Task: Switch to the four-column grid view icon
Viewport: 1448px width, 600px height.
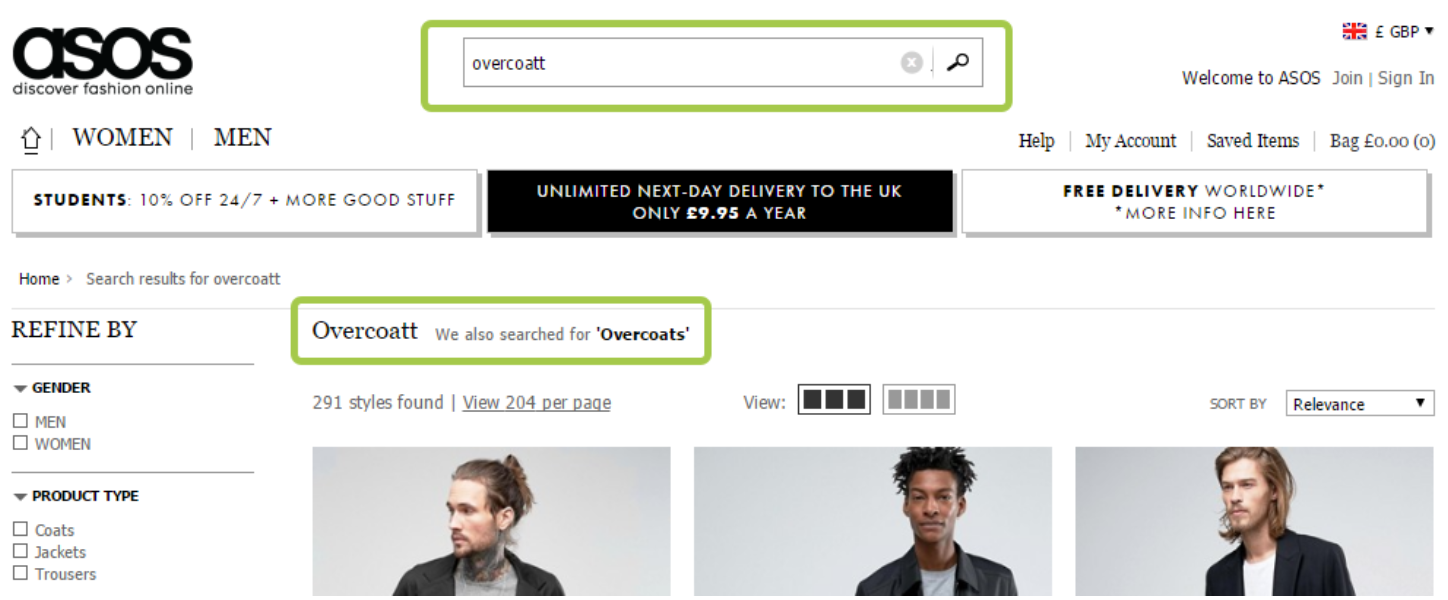Action: coord(919,400)
